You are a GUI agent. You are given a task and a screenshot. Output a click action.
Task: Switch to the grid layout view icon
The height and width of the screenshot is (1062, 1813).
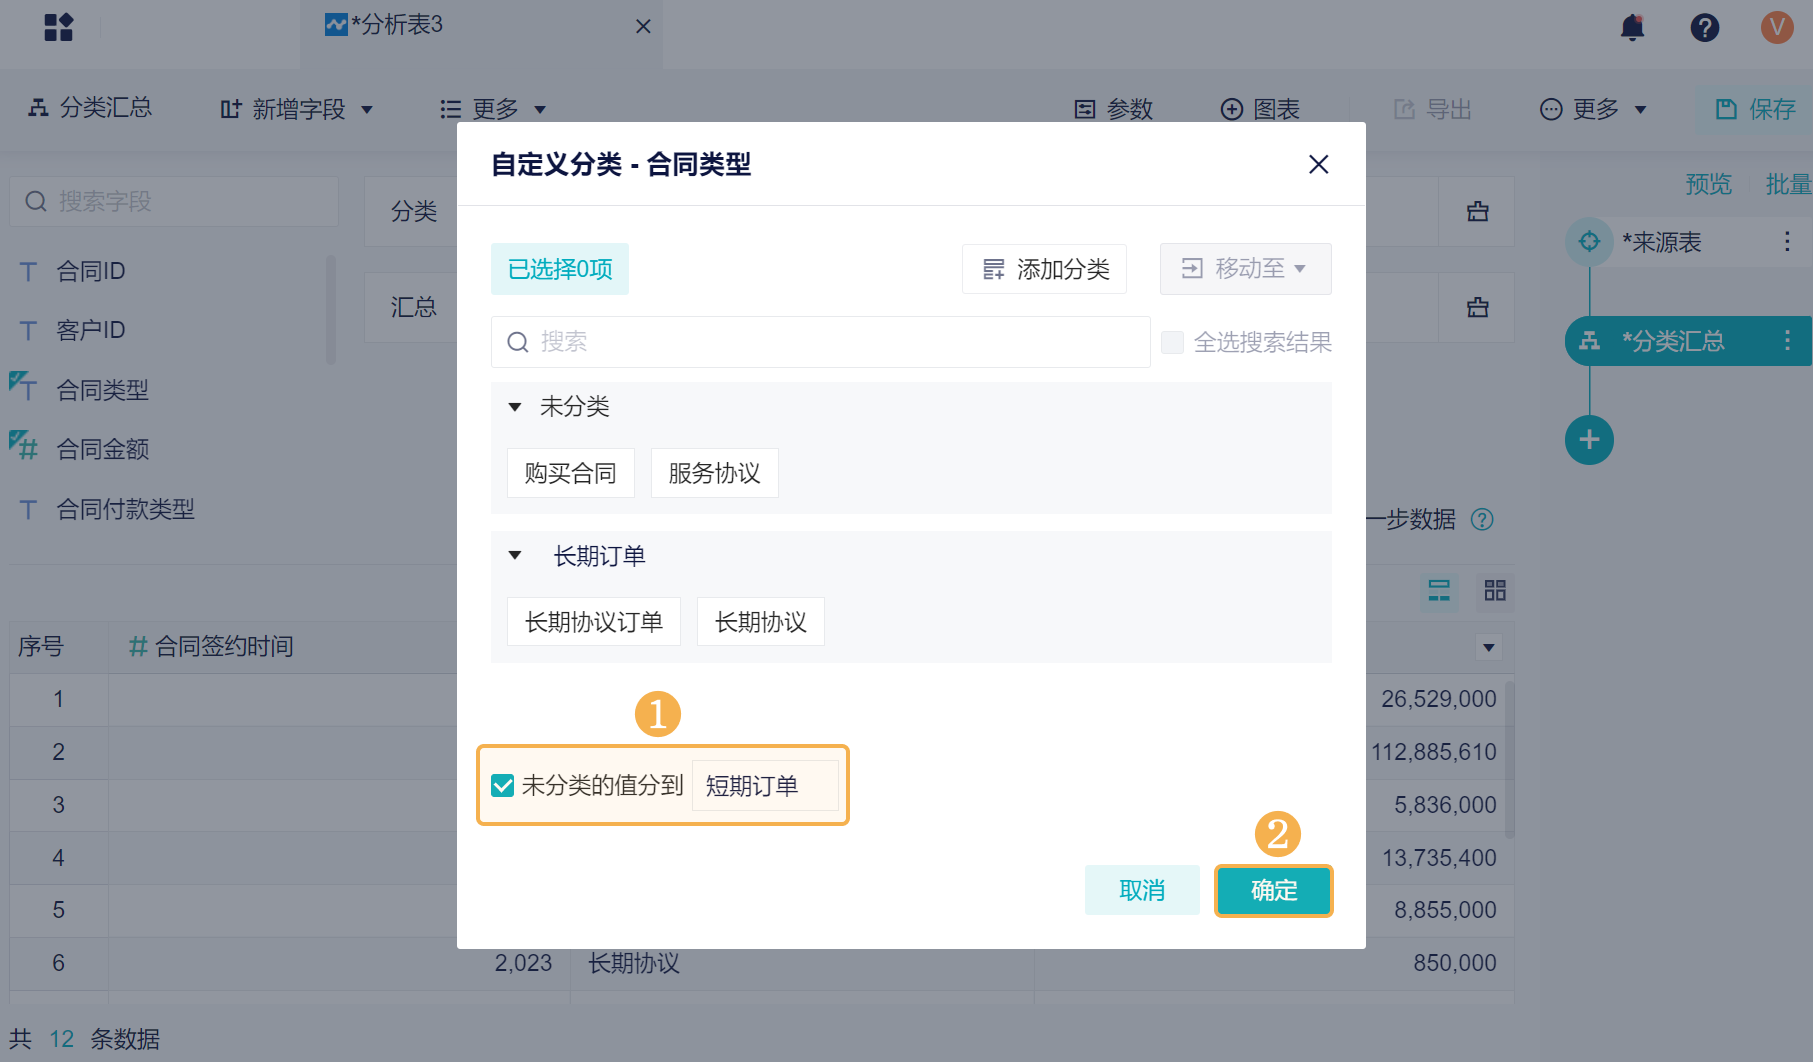pos(1494,591)
